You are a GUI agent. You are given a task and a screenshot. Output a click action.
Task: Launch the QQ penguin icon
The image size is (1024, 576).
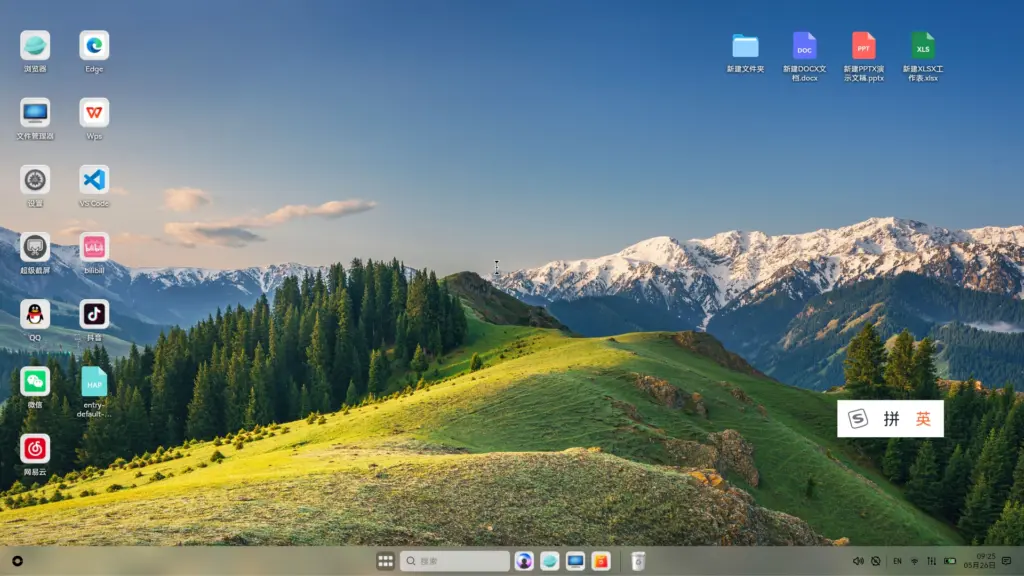(35, 314)
